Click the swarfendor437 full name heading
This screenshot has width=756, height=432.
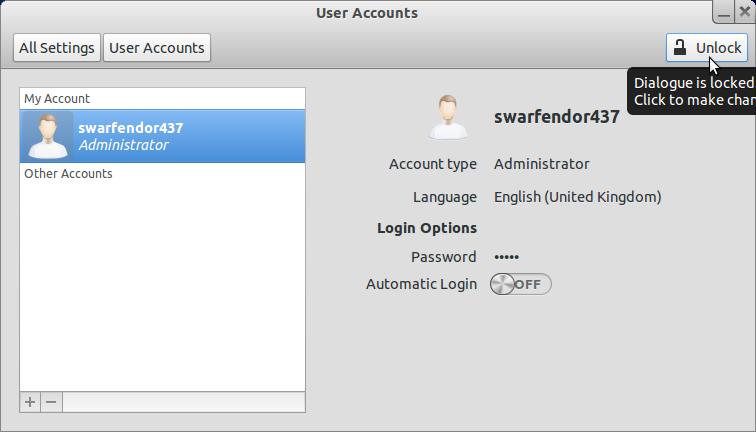(556, 117)
